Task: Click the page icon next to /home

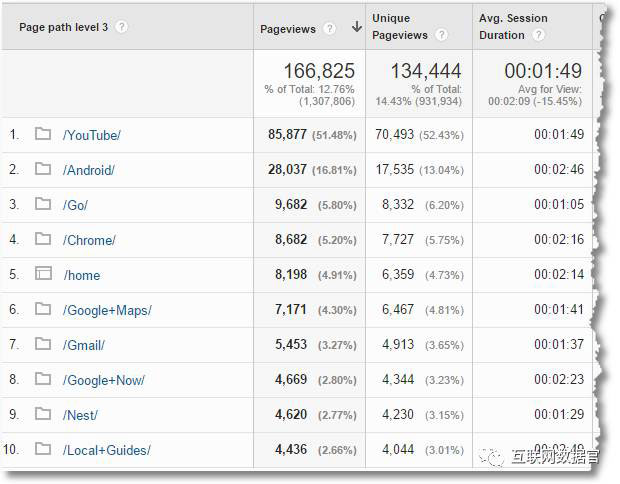Action: pyautogui.click(x=43, y=274)
